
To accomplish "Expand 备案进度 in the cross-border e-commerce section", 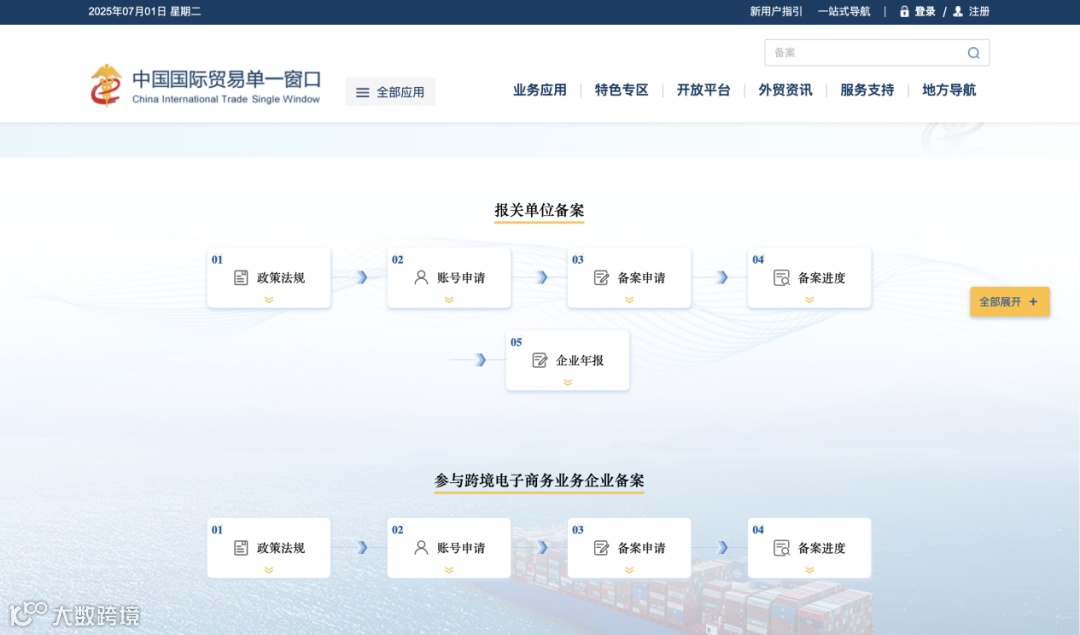I will click(809, 570).
